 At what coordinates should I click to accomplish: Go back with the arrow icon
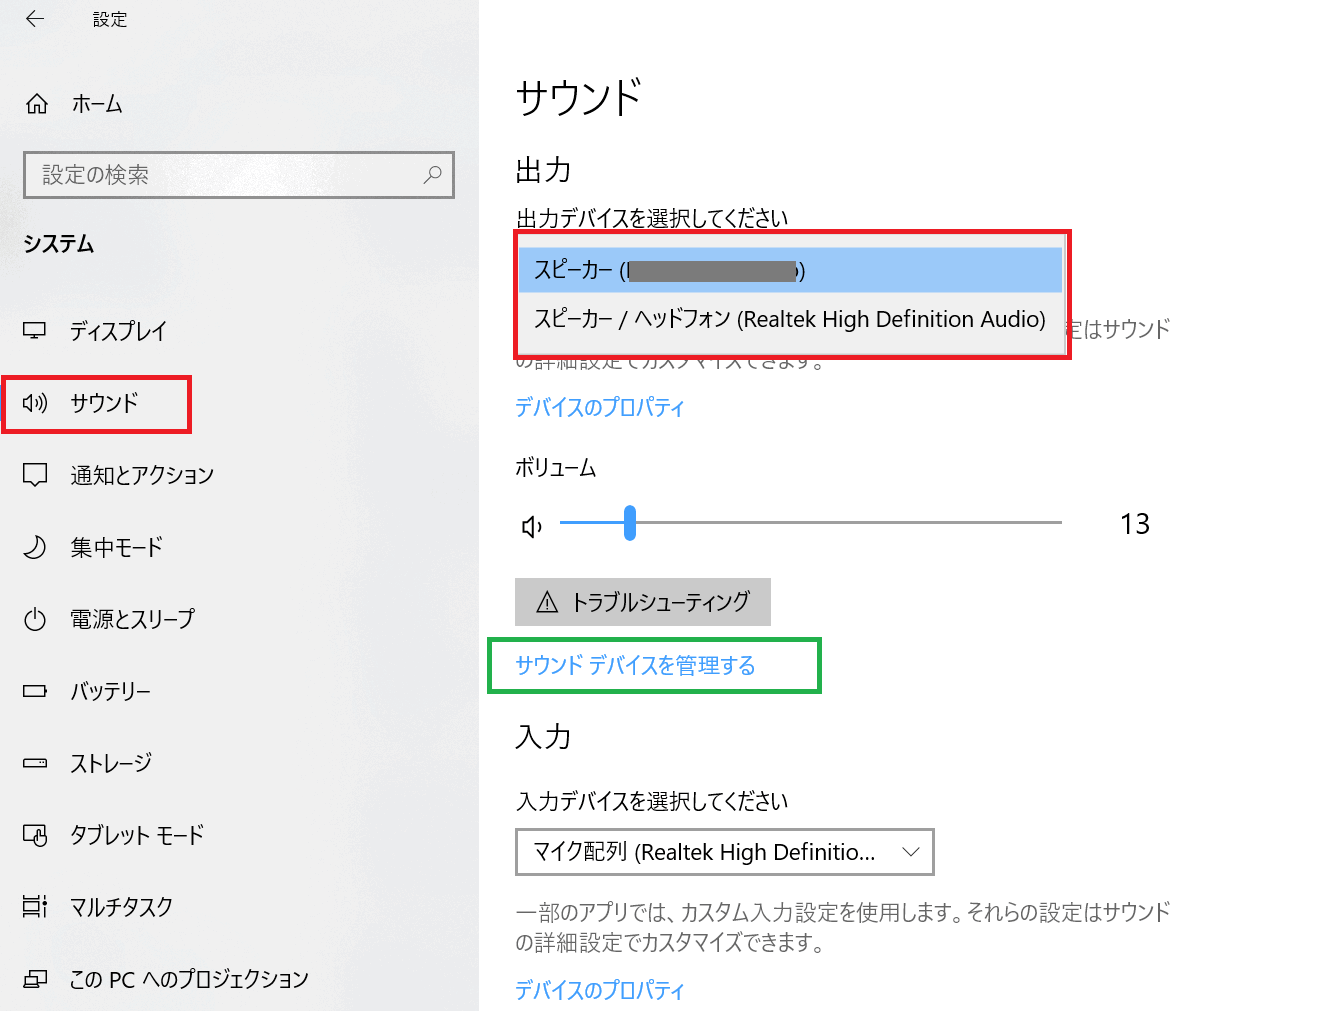[35, 19]
